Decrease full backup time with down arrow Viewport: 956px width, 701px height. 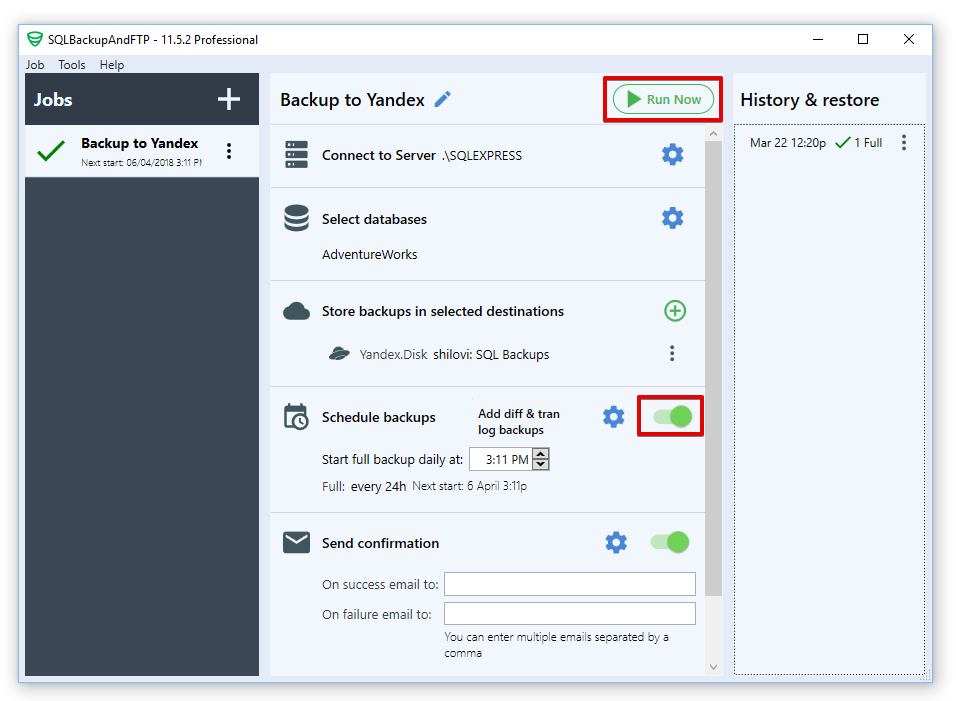pyautogui.click(x=540, y=464)
